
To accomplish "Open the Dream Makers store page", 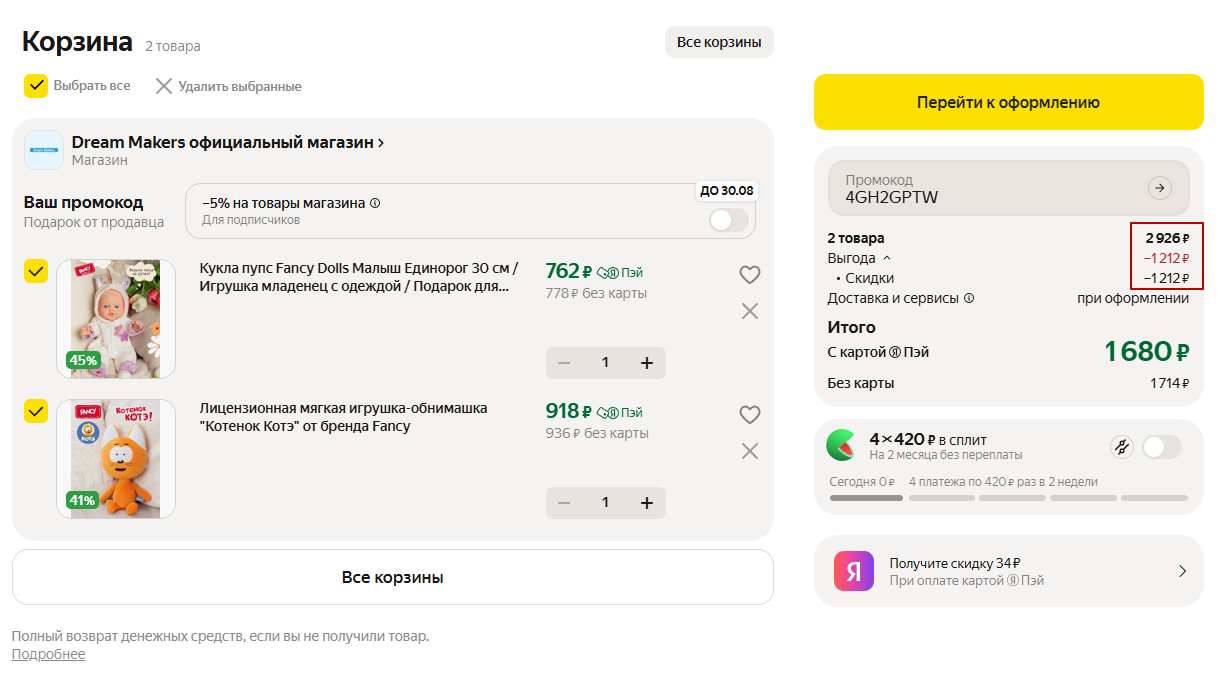I will pos(227,143).
